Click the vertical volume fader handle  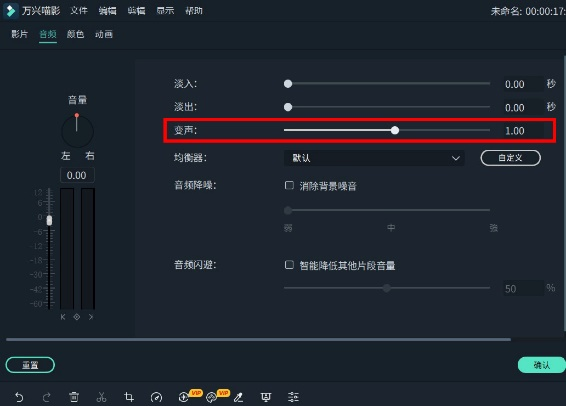(x=49, y=220)
